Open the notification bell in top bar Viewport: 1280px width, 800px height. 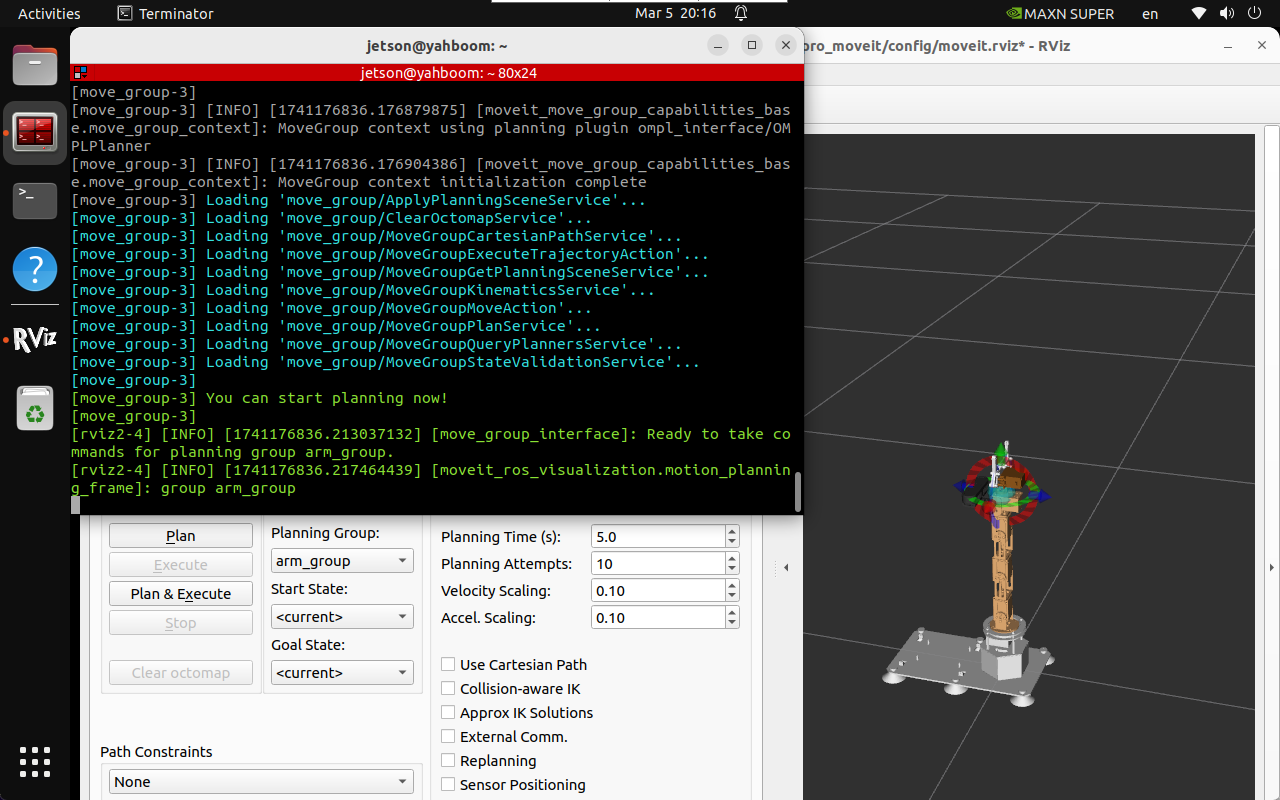741,14
